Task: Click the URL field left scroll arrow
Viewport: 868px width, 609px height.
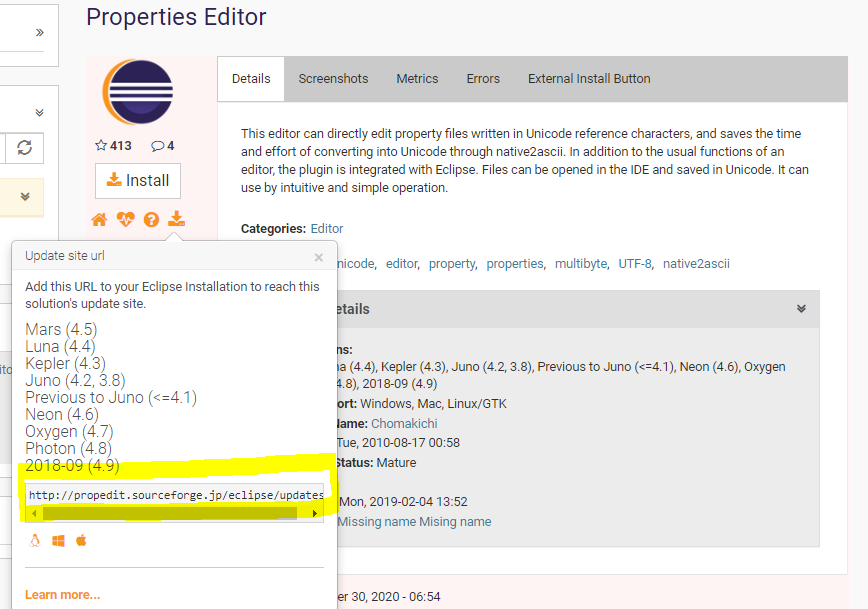Action: coord(34,513)
